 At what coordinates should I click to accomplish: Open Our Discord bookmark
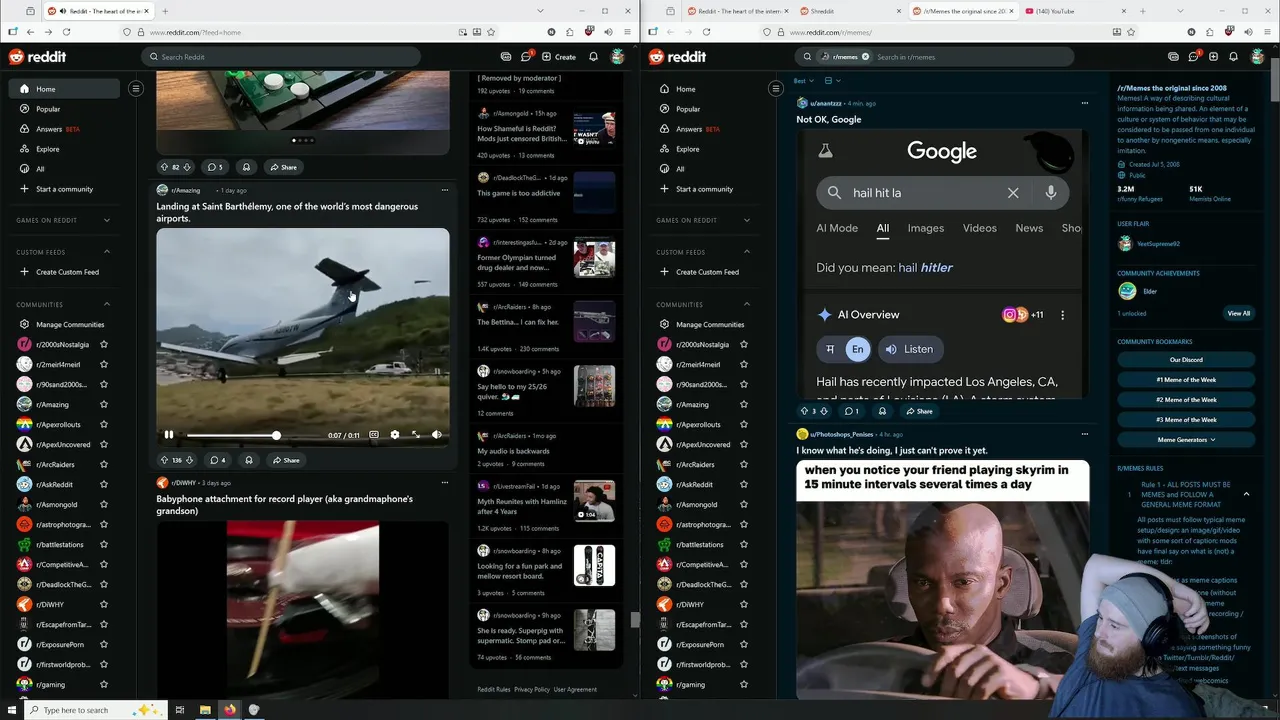click(1186, 360)
